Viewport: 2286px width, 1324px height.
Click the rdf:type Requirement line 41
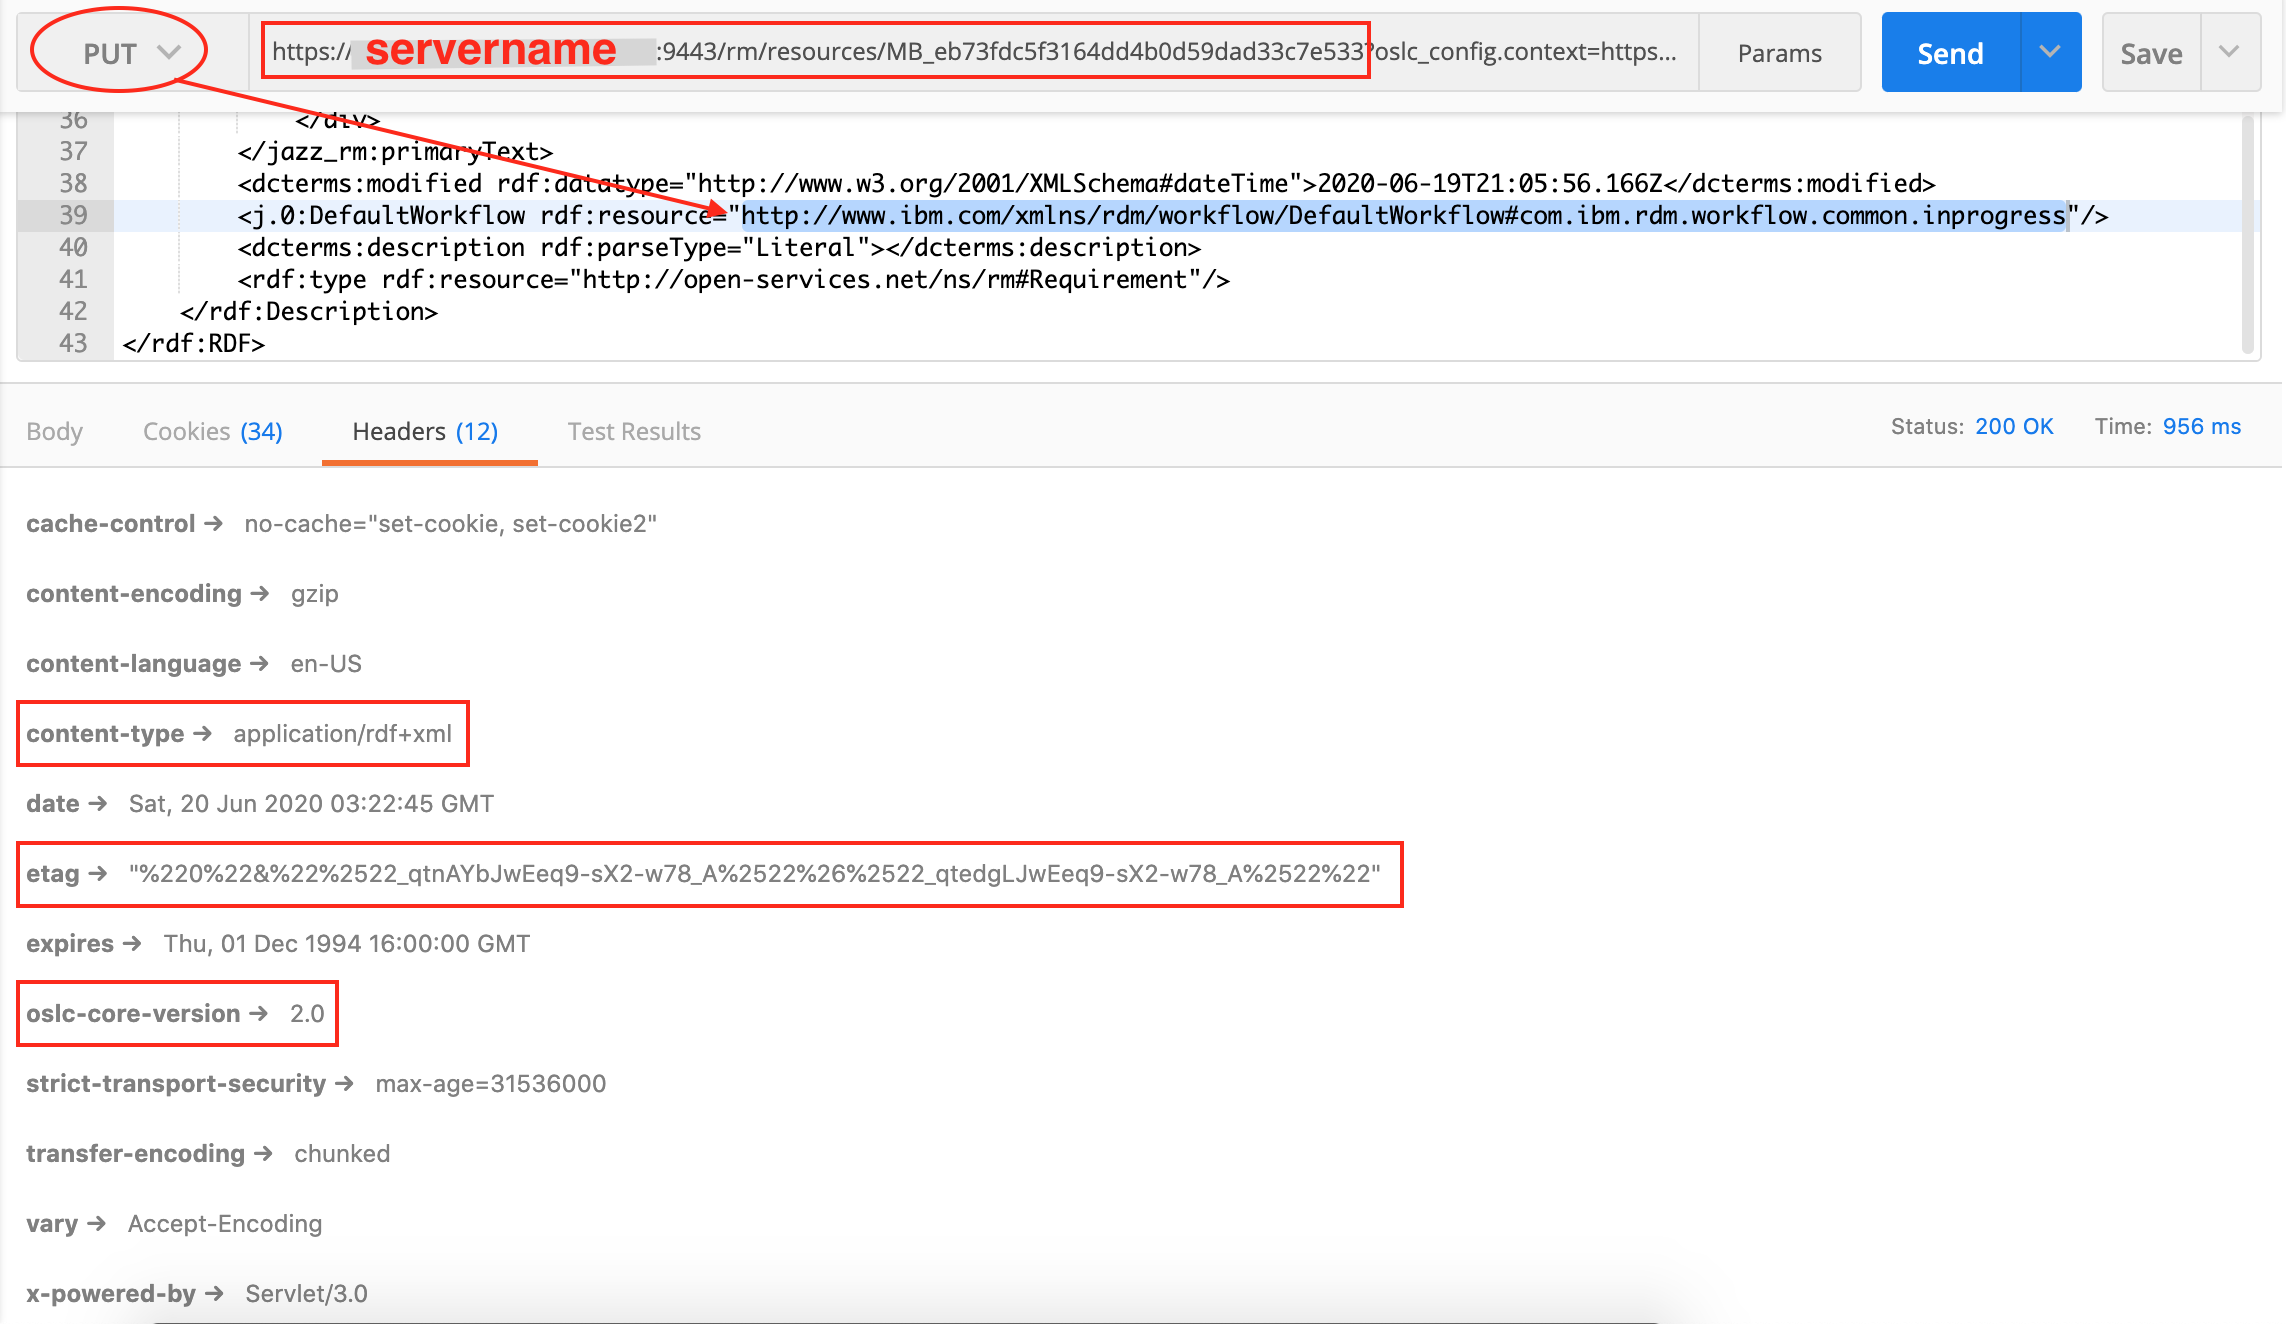734,279
